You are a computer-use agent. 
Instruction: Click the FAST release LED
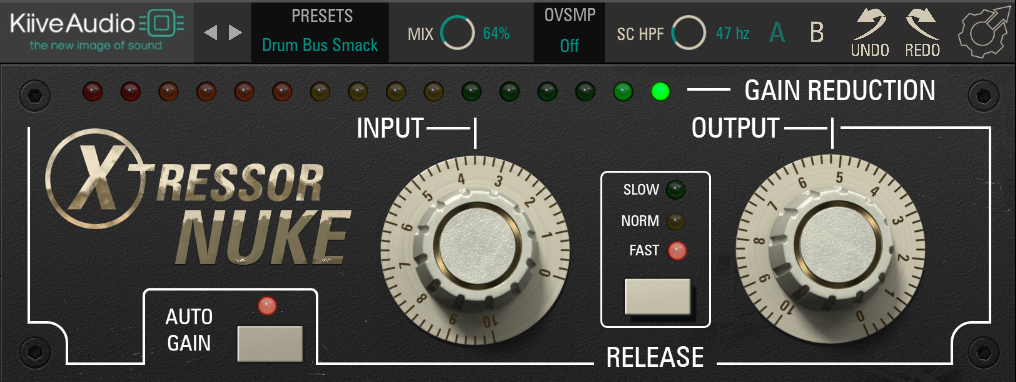(x=677, y=251)
